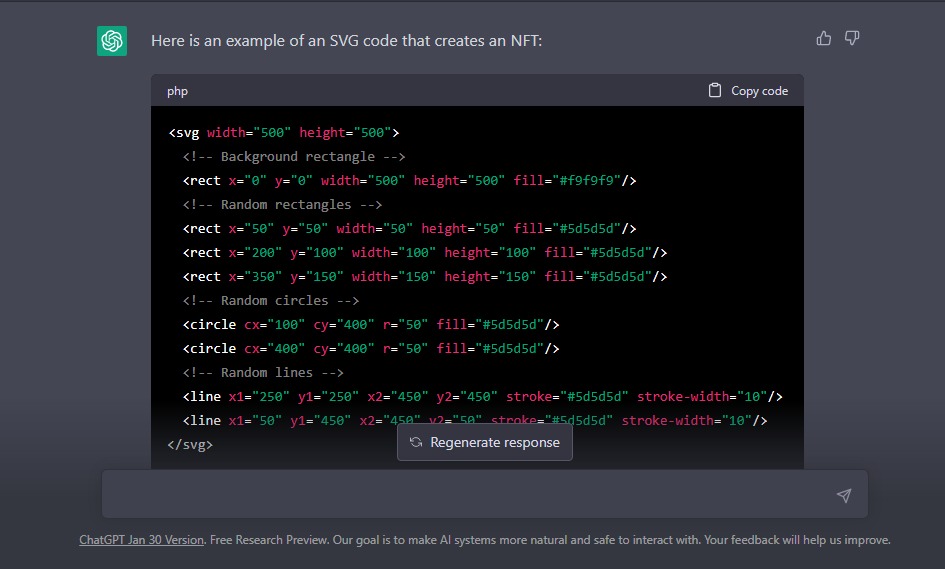Click the ChatGPT avatar logo
The height and width of the screenshot is (569, 945).
pos(112,41)
